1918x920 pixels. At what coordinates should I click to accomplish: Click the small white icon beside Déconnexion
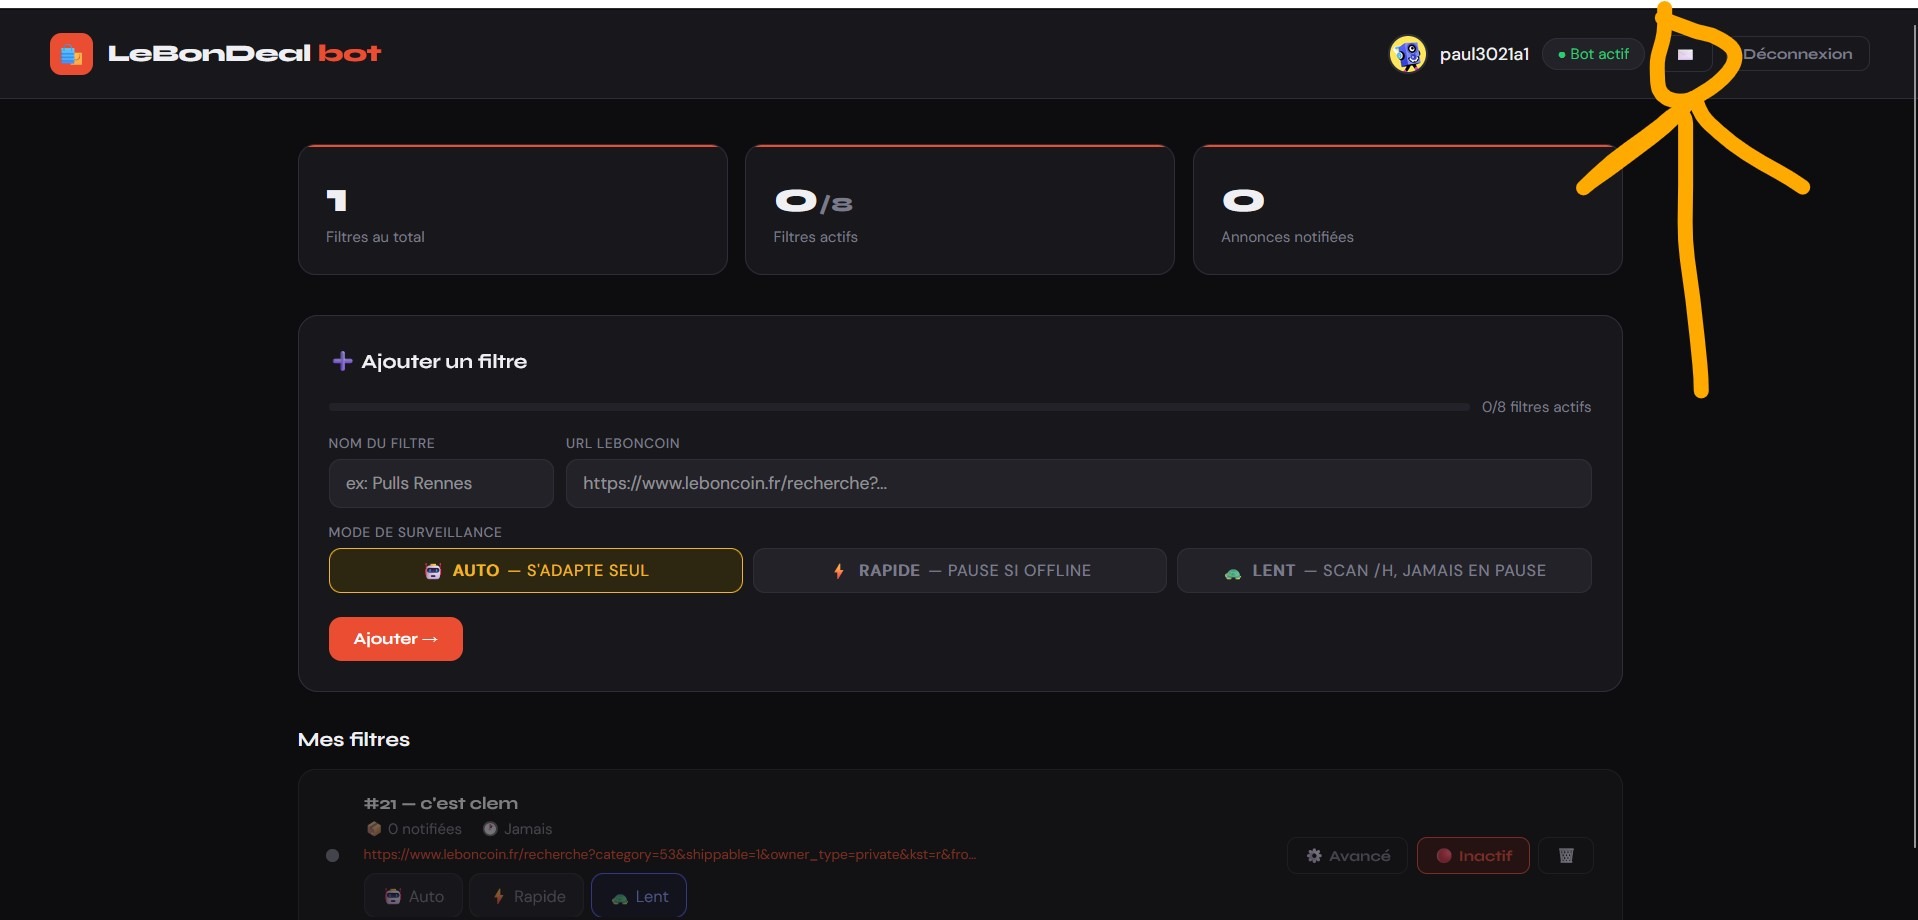coord(1685,54)
